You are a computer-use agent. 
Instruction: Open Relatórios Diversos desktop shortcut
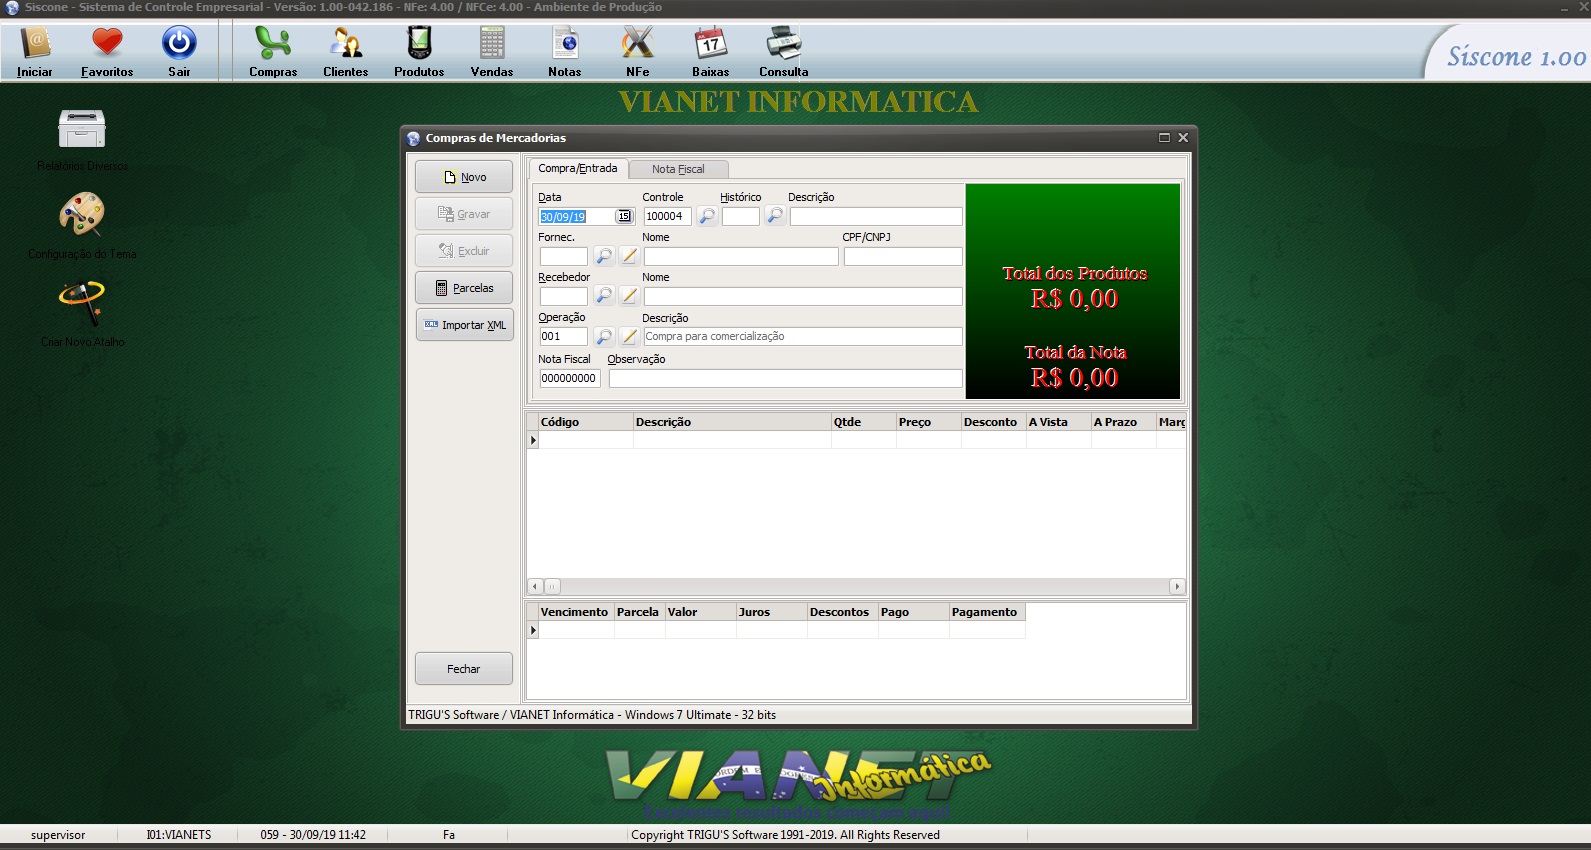click(x=82, y=139)
